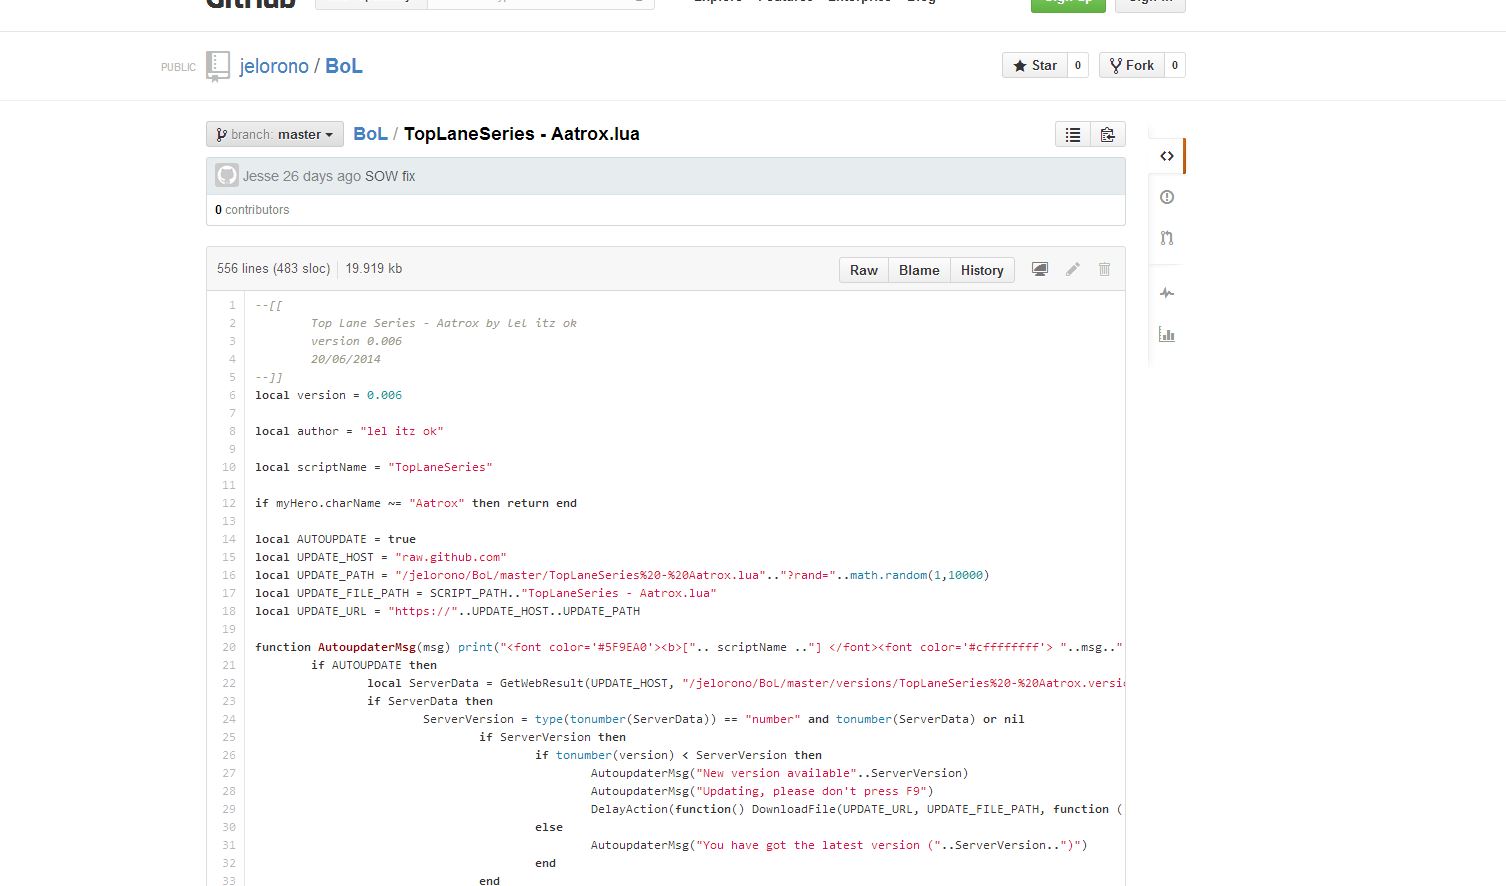Click the '20/06/2014' date comment
The image size is (1506, 886).
point(346,359)
